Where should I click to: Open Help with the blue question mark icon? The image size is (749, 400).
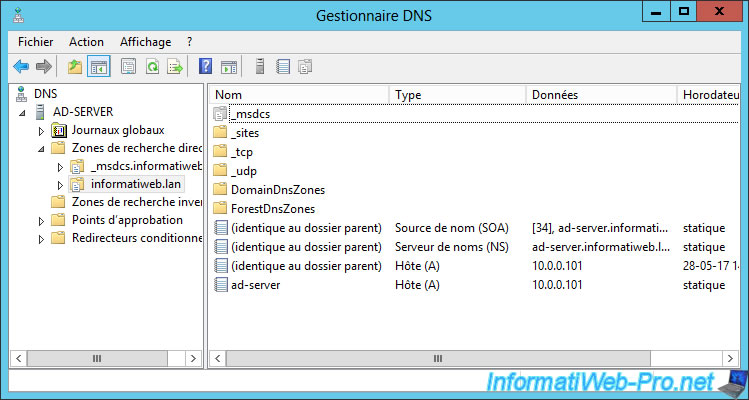coord(205,67)
